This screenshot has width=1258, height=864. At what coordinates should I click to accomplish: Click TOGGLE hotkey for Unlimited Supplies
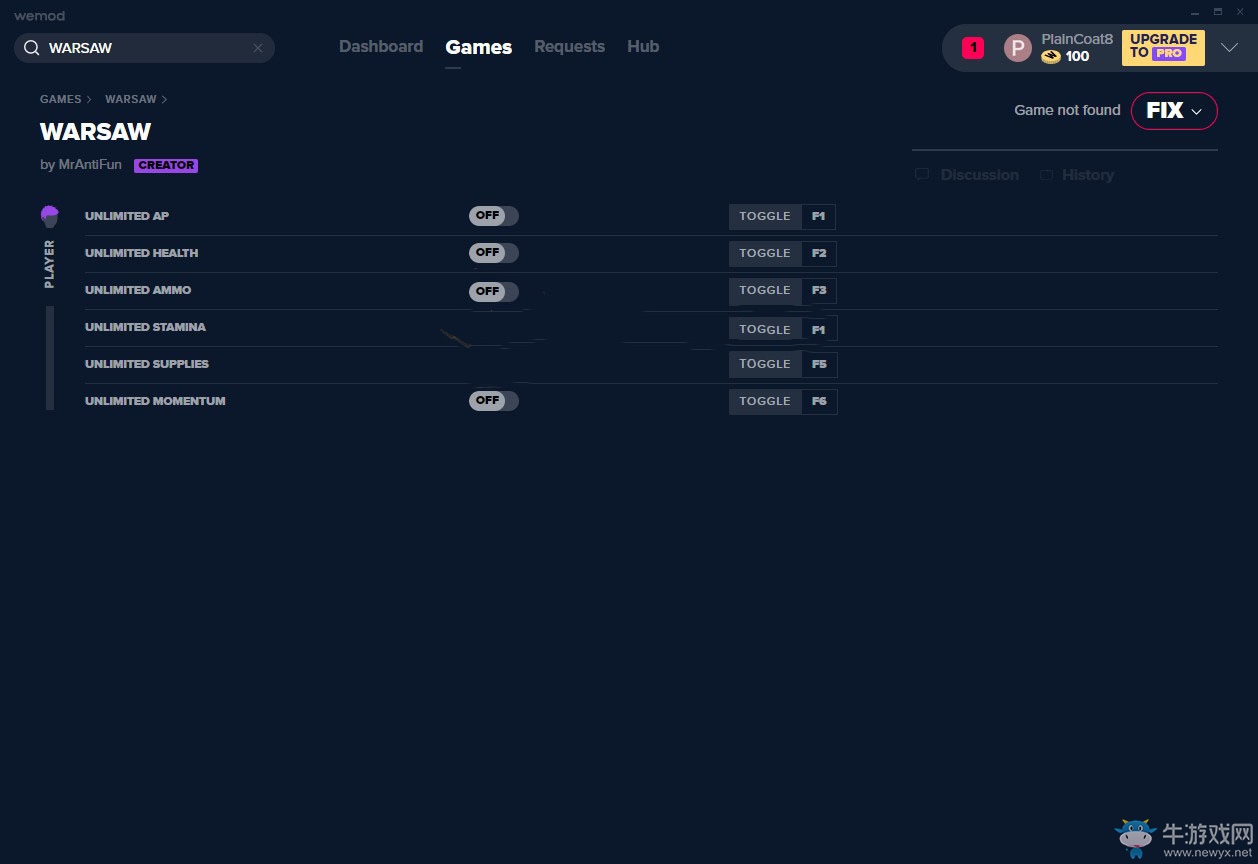pyautogui.click(x=765, y=364)
